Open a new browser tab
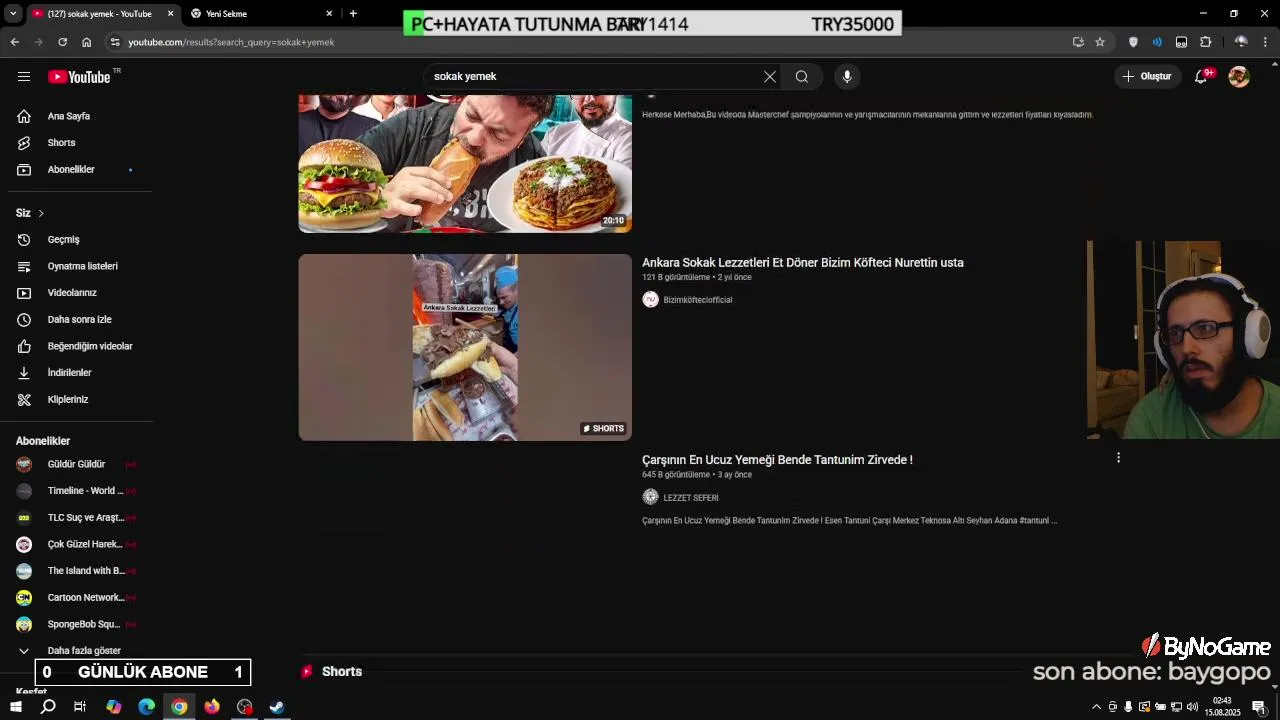This screenshot has width=1280, height=720. 353,13
